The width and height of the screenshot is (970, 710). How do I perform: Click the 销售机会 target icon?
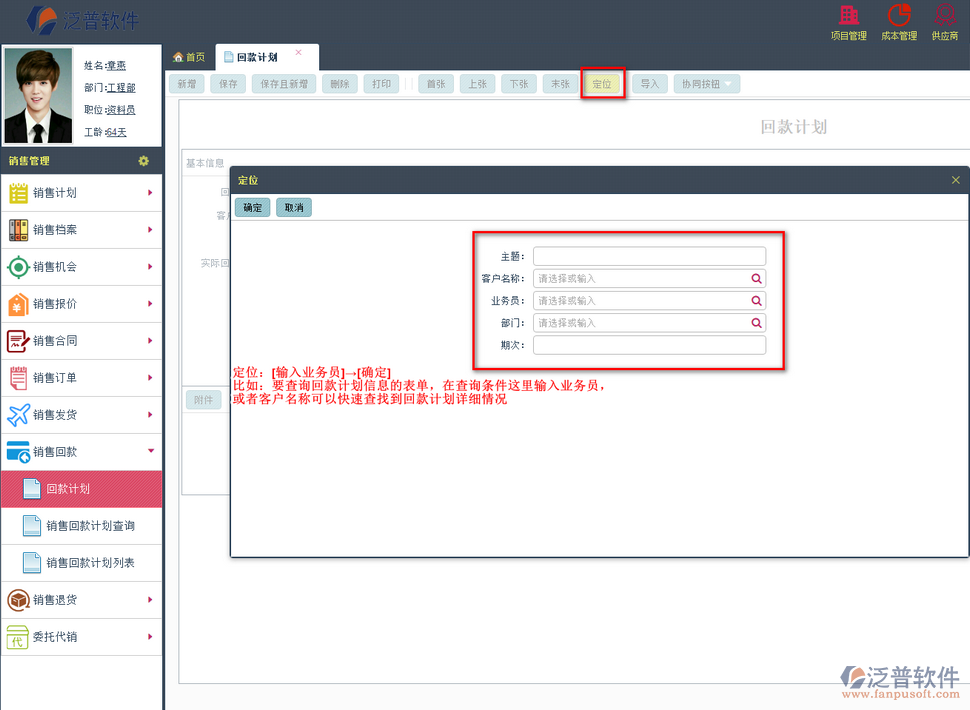coord(18,267)
